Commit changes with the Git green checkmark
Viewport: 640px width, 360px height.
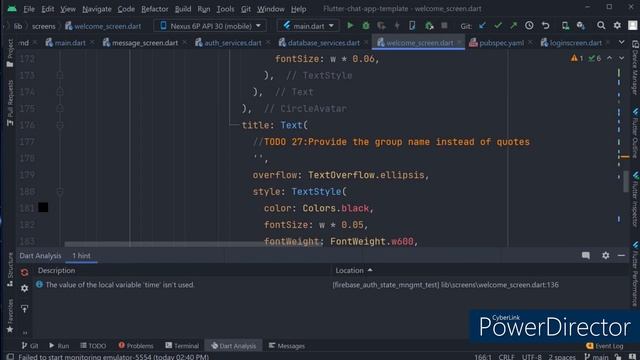(498, 26)
